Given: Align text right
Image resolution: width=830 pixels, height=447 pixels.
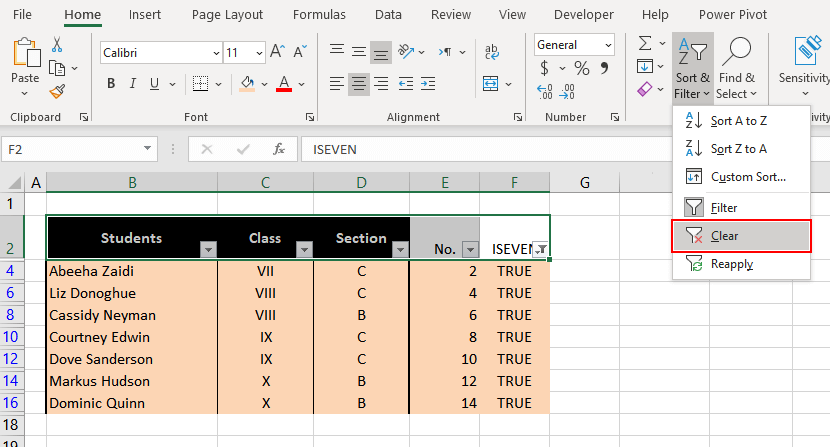Looking at the screenshot, I should tap(381, 84).
